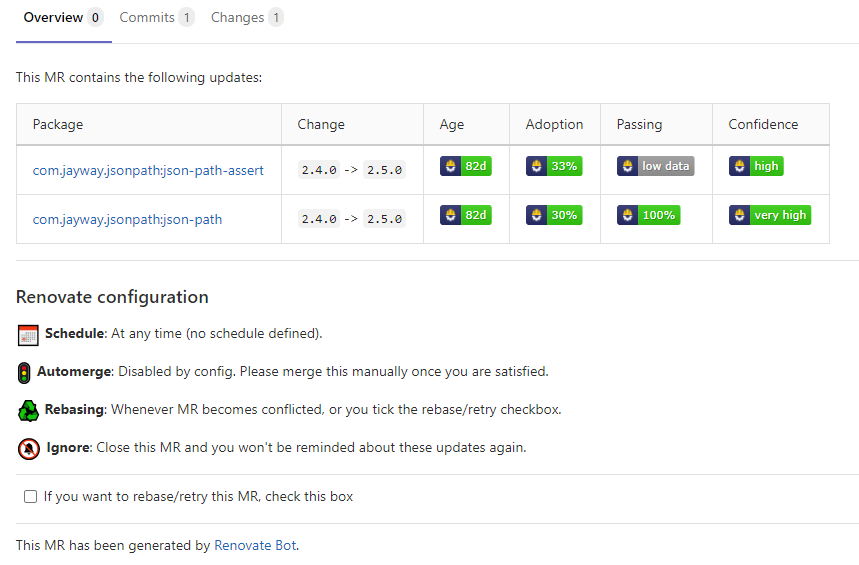
Task: Click the Commits count badge 1
Action: click(x=187, y=18)
